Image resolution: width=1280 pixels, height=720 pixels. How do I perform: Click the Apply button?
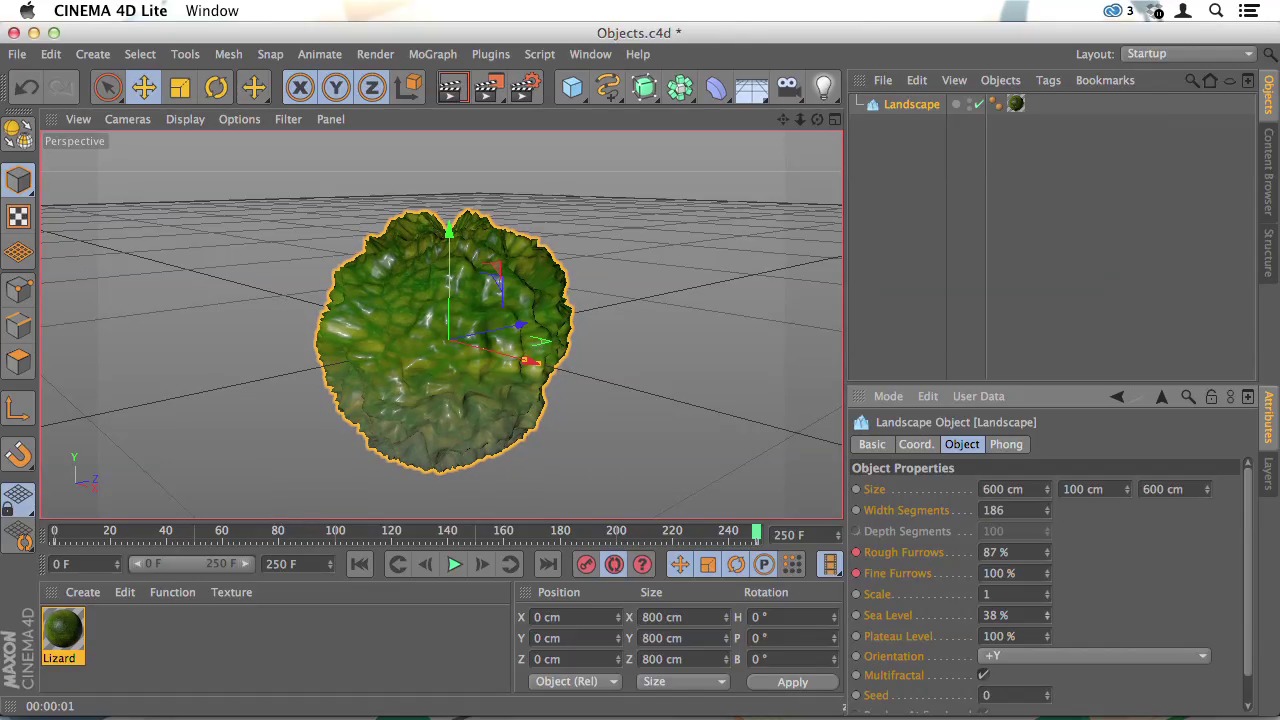click(792, 682)
